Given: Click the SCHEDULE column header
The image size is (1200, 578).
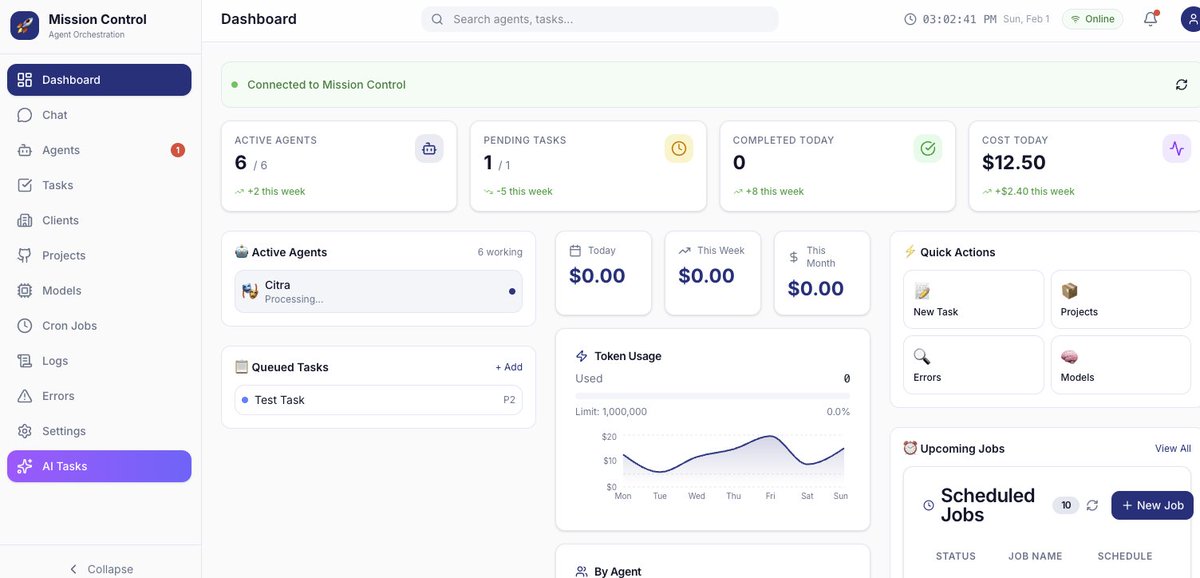Looking at the screenshot, I should click(x=1125, y=556).
